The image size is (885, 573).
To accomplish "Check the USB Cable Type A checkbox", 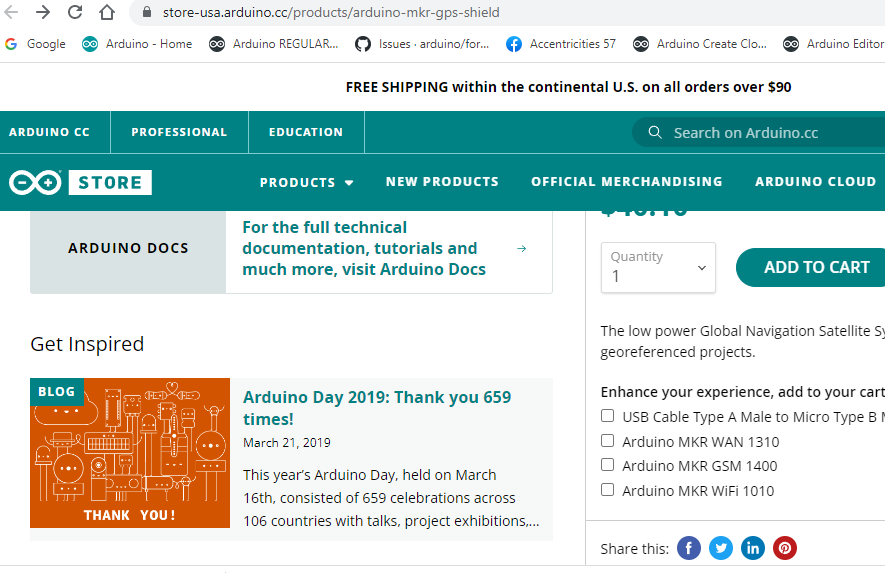I will (608, 416).
